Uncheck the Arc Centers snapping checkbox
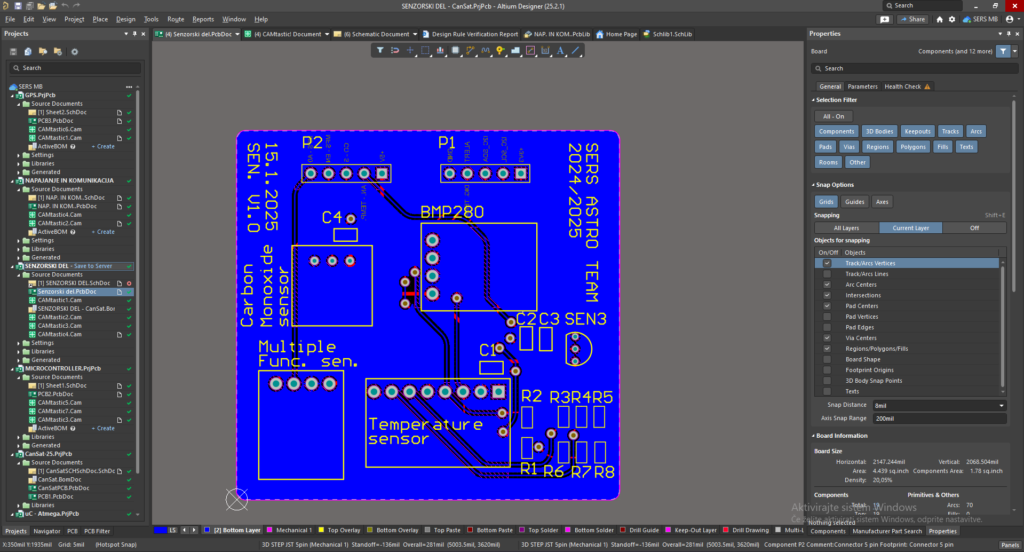Viewport: 1024px width, 552px height. tap(826, 285)
